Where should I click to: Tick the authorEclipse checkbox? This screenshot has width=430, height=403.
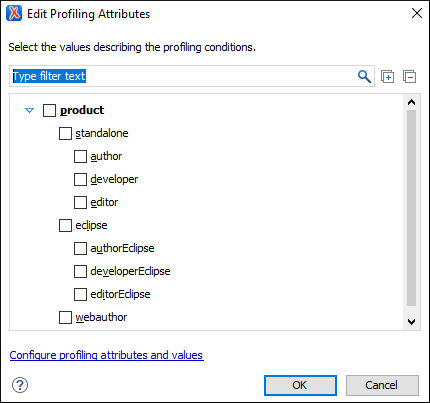[x=80, y=248]
